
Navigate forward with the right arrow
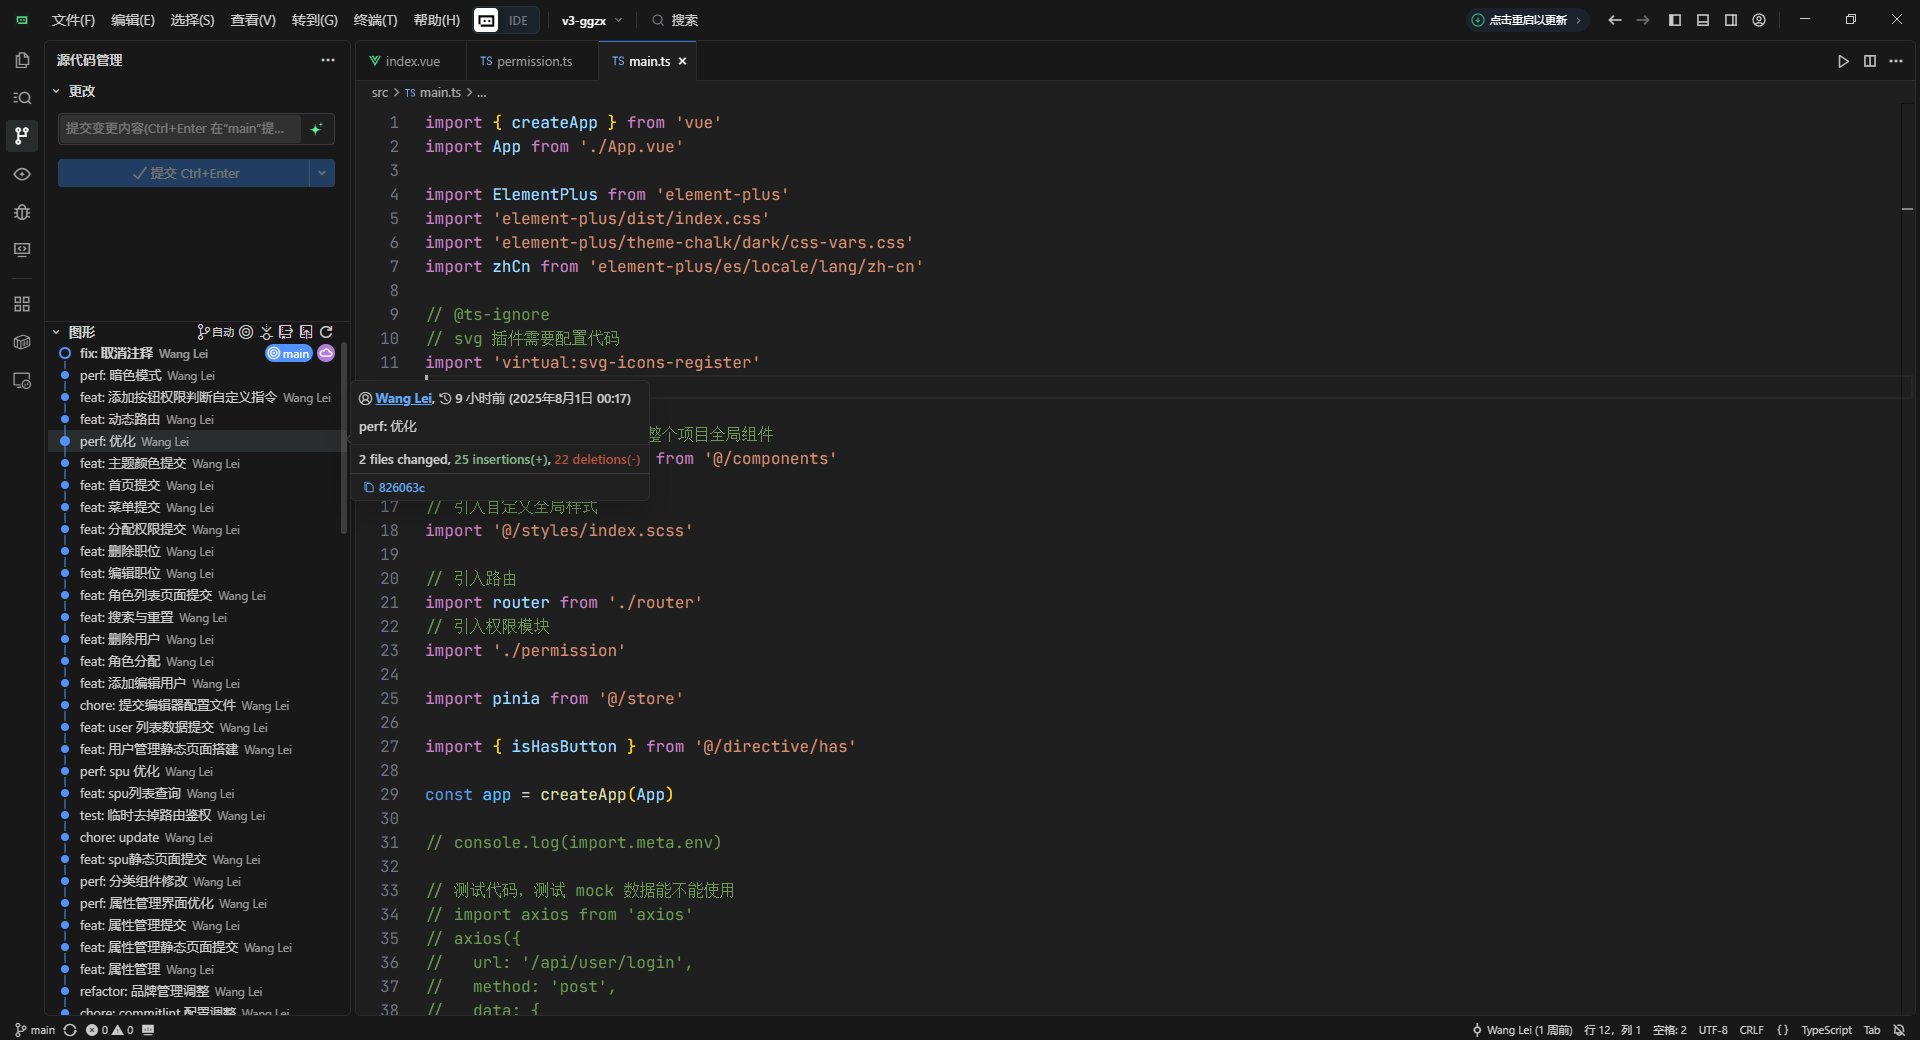click(1643, 20)
